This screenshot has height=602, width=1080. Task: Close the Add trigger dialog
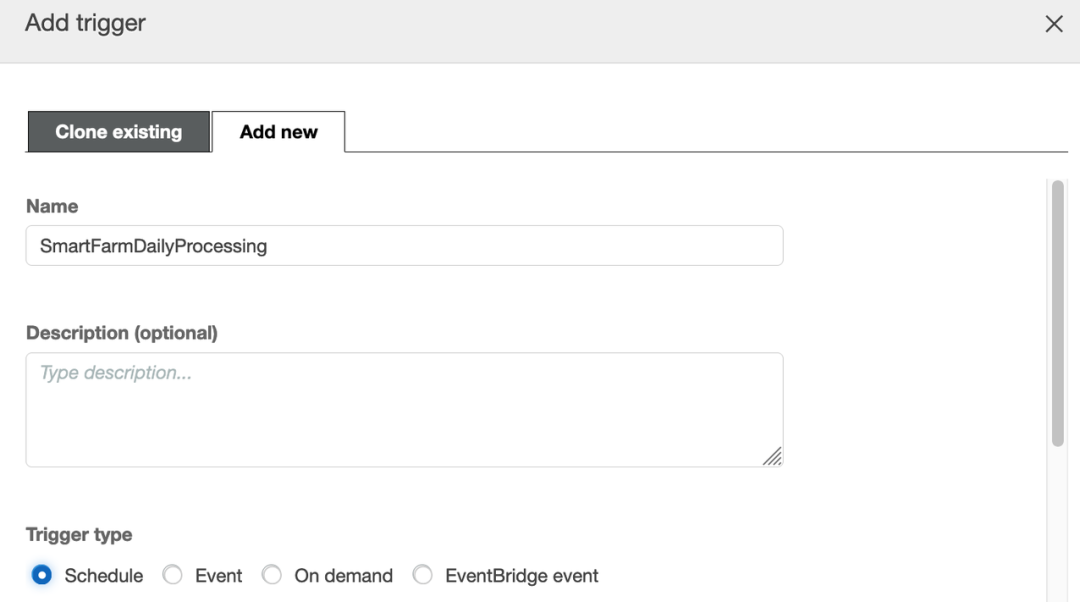click(x=1054, y=24)
